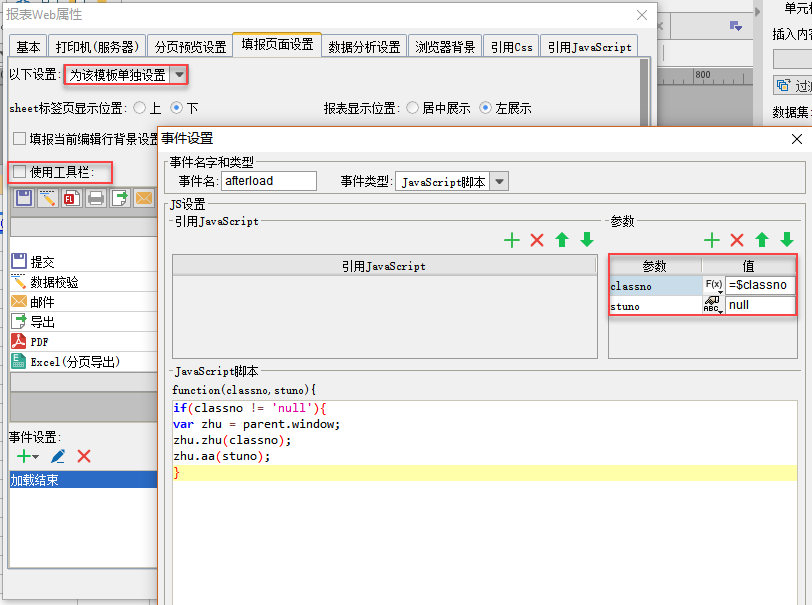Select 数据校验 item in button list
This screenshot has height=605, width=812.
(x=83, y=282)
